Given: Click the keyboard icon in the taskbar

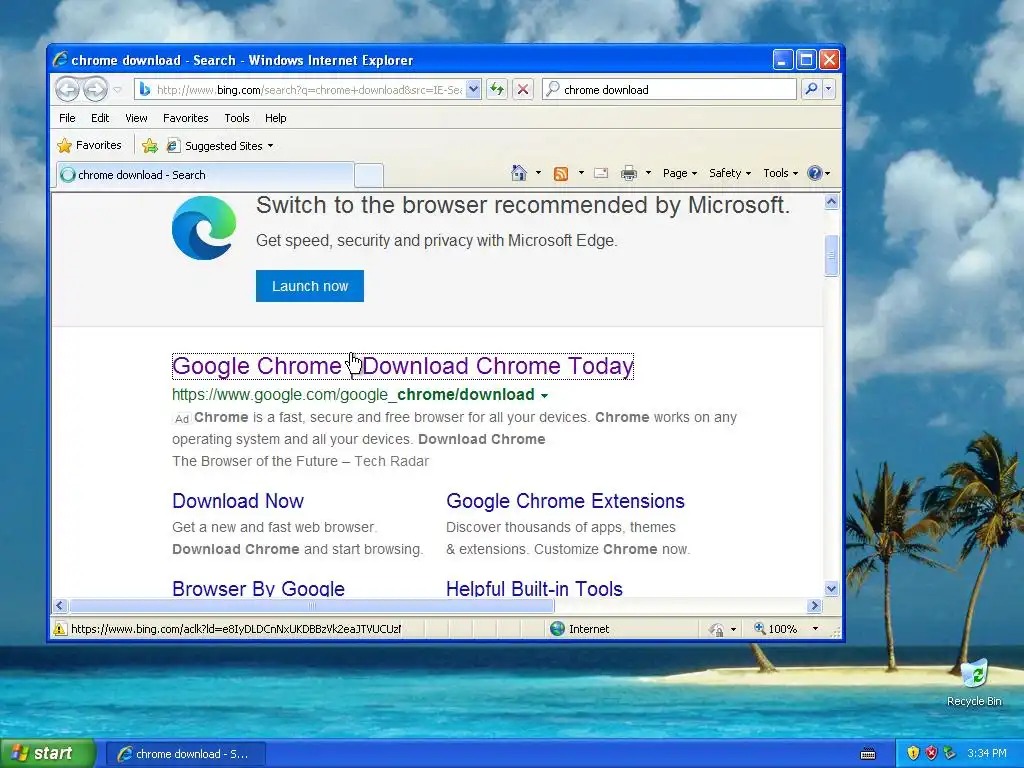Looking at the screenshot, I should (868, 754).
